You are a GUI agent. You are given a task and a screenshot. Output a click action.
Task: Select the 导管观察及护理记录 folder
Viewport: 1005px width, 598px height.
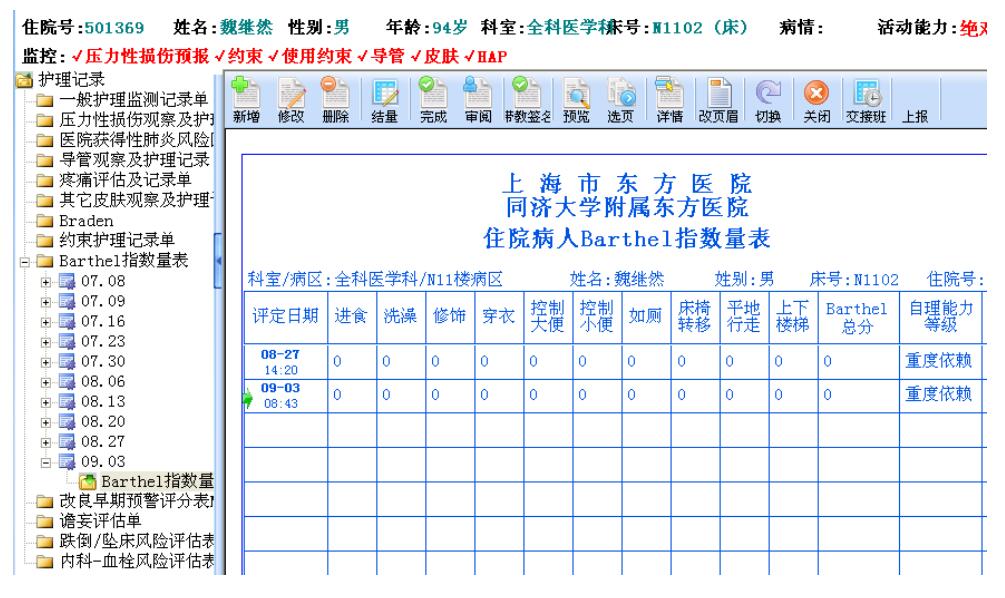click(123, 160)
